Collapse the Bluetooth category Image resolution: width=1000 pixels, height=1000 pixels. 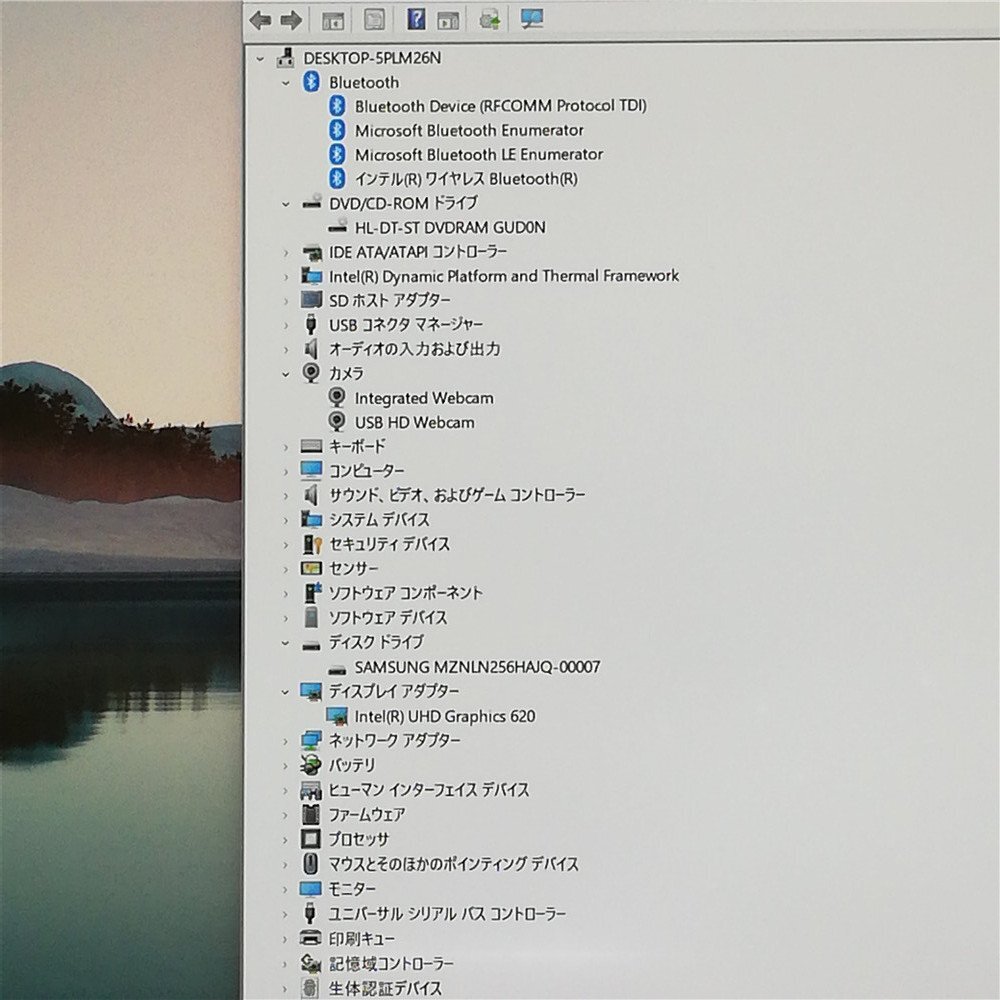[x=286, y=83]
